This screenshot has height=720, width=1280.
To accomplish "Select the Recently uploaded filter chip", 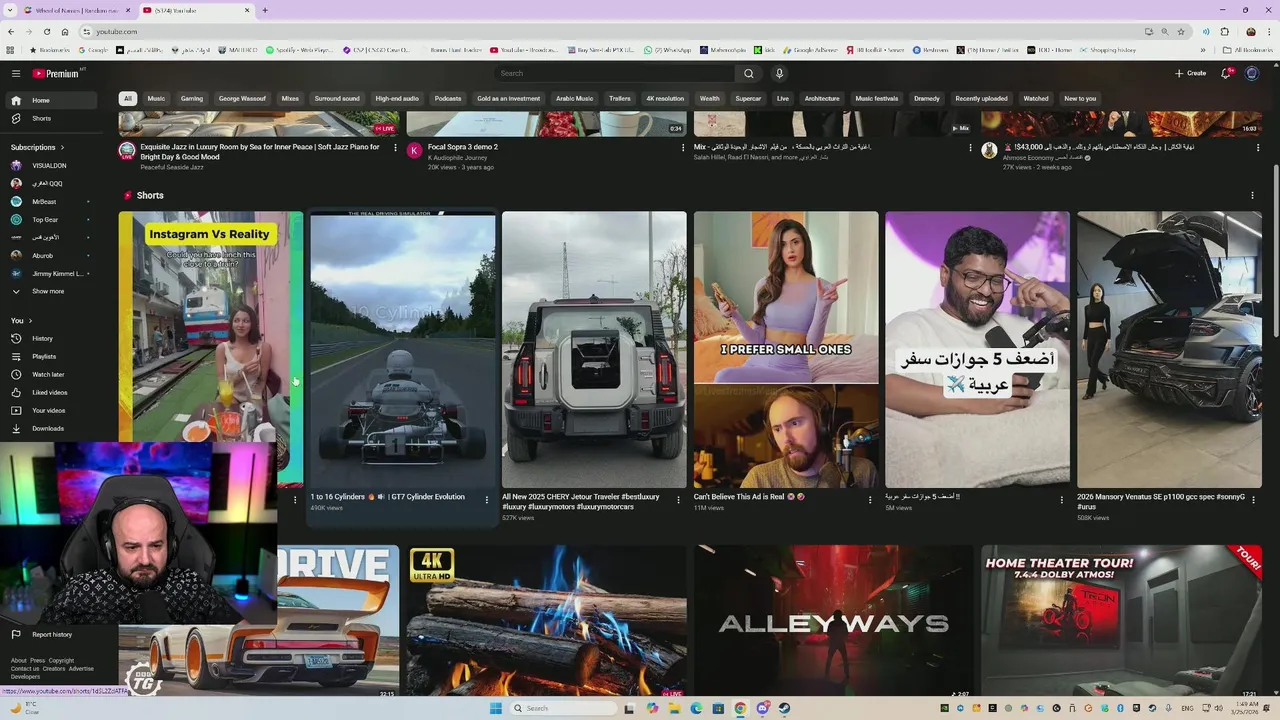I will [981, 98].
